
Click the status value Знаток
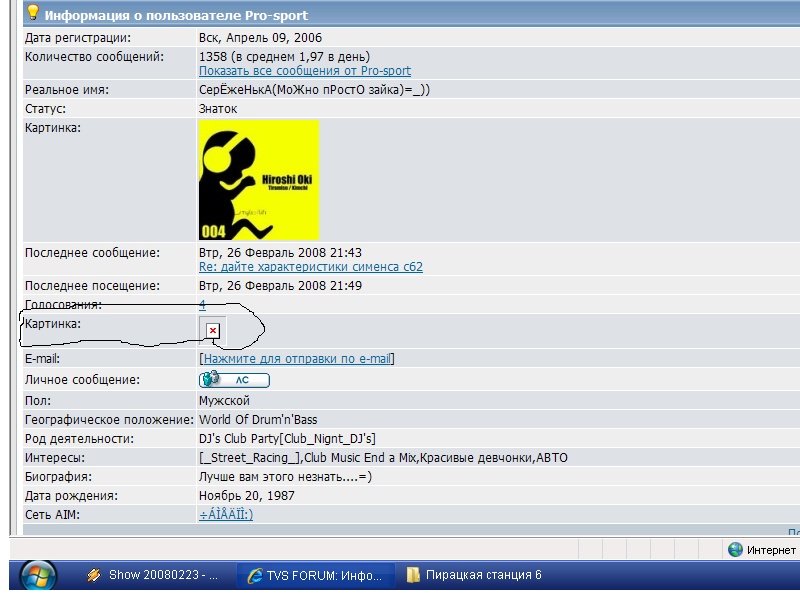[218, 109]
